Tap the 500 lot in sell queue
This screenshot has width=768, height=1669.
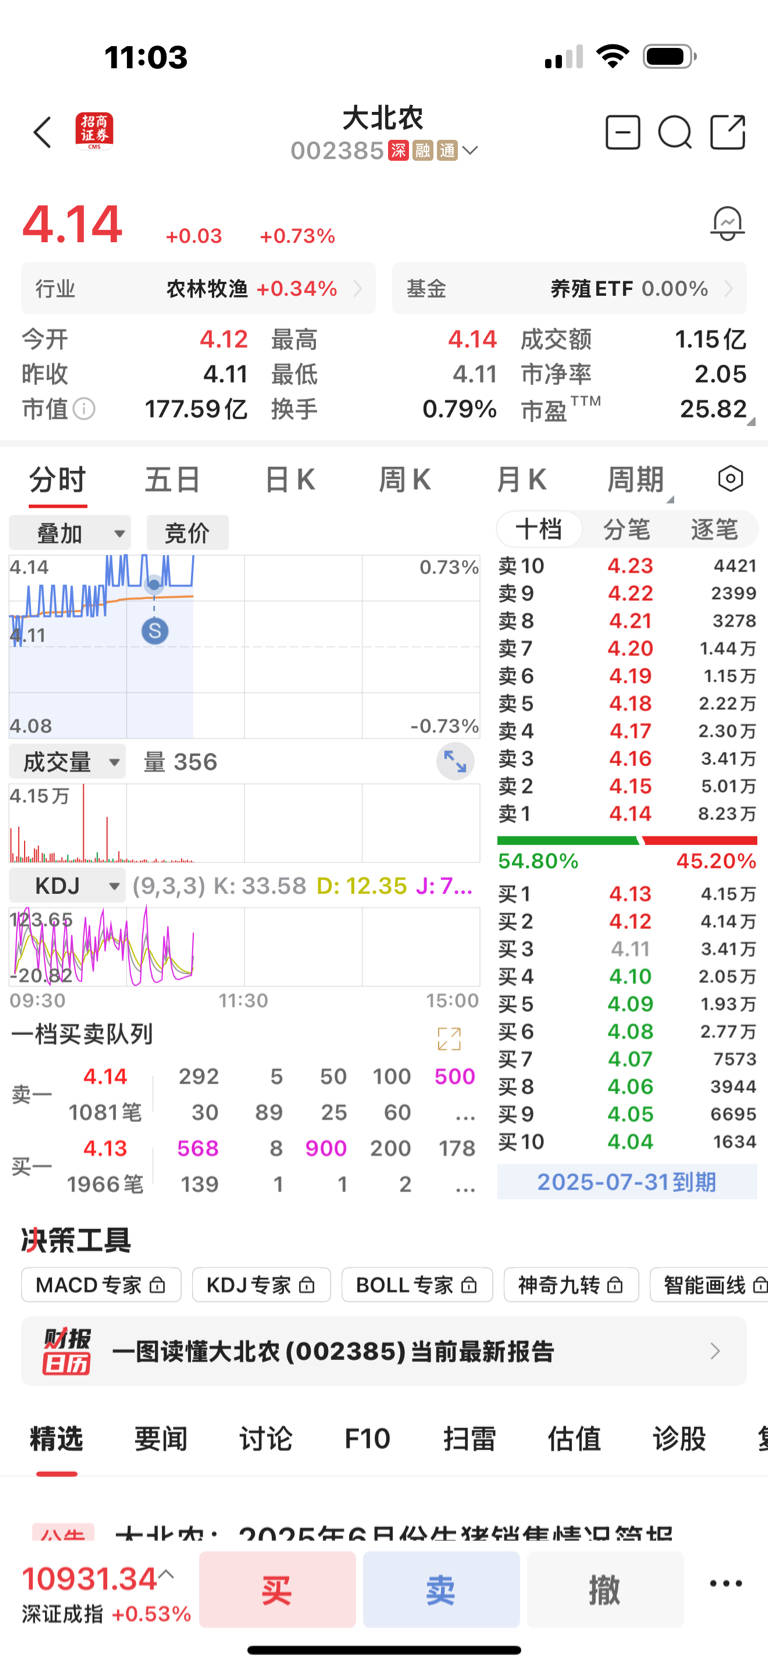pos(455,1077)
